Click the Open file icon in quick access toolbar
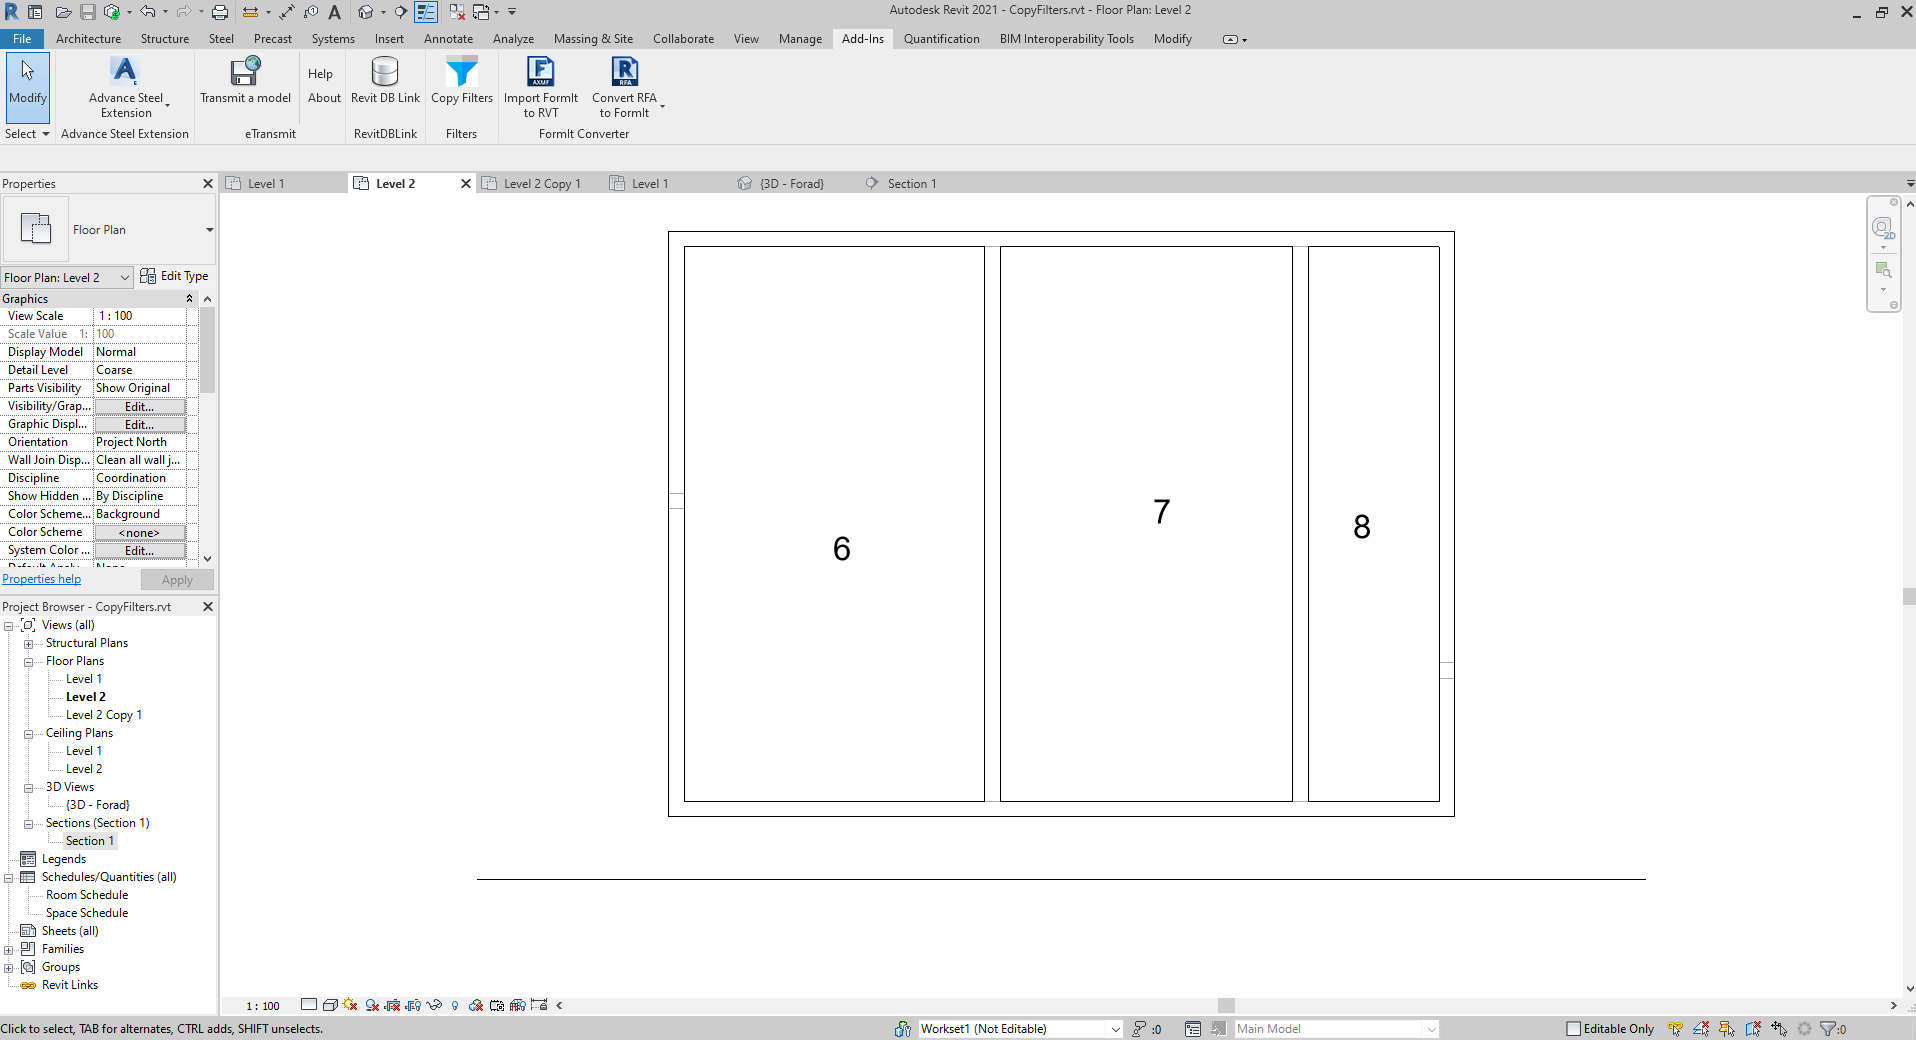Viewport: 1916px width, 1040px height. pyautogui.click(x=63, y=12)
